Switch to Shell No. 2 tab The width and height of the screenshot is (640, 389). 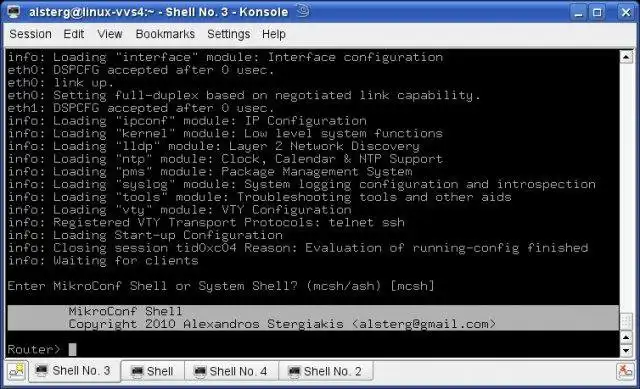click(x=326, y=371)
